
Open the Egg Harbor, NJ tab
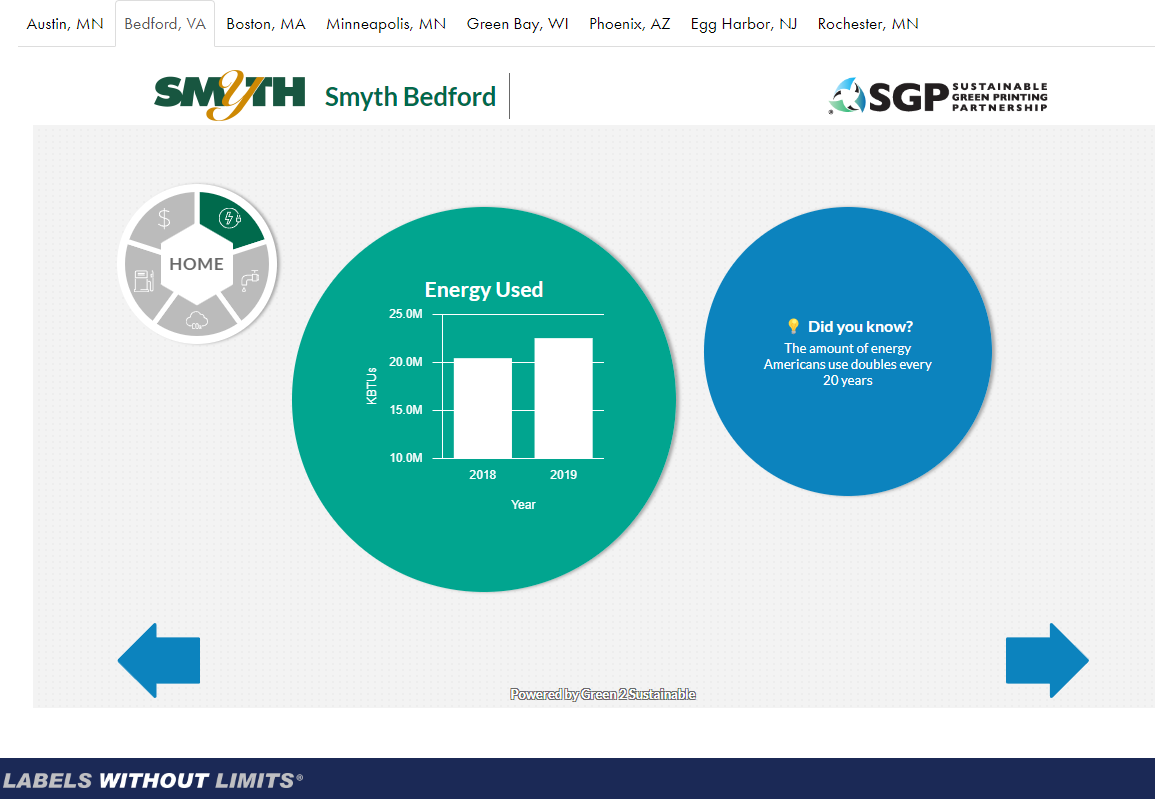(x=744, y=24)
